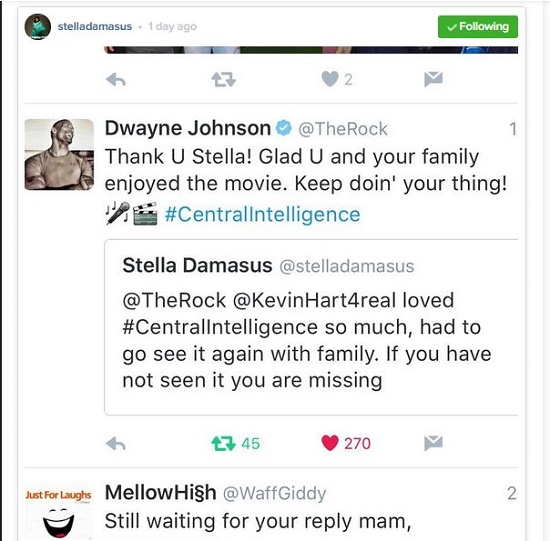This screenshot has height=541, width=550.
Task: Retweet the top partially shown tweet
Action: [x=223, y=80]
